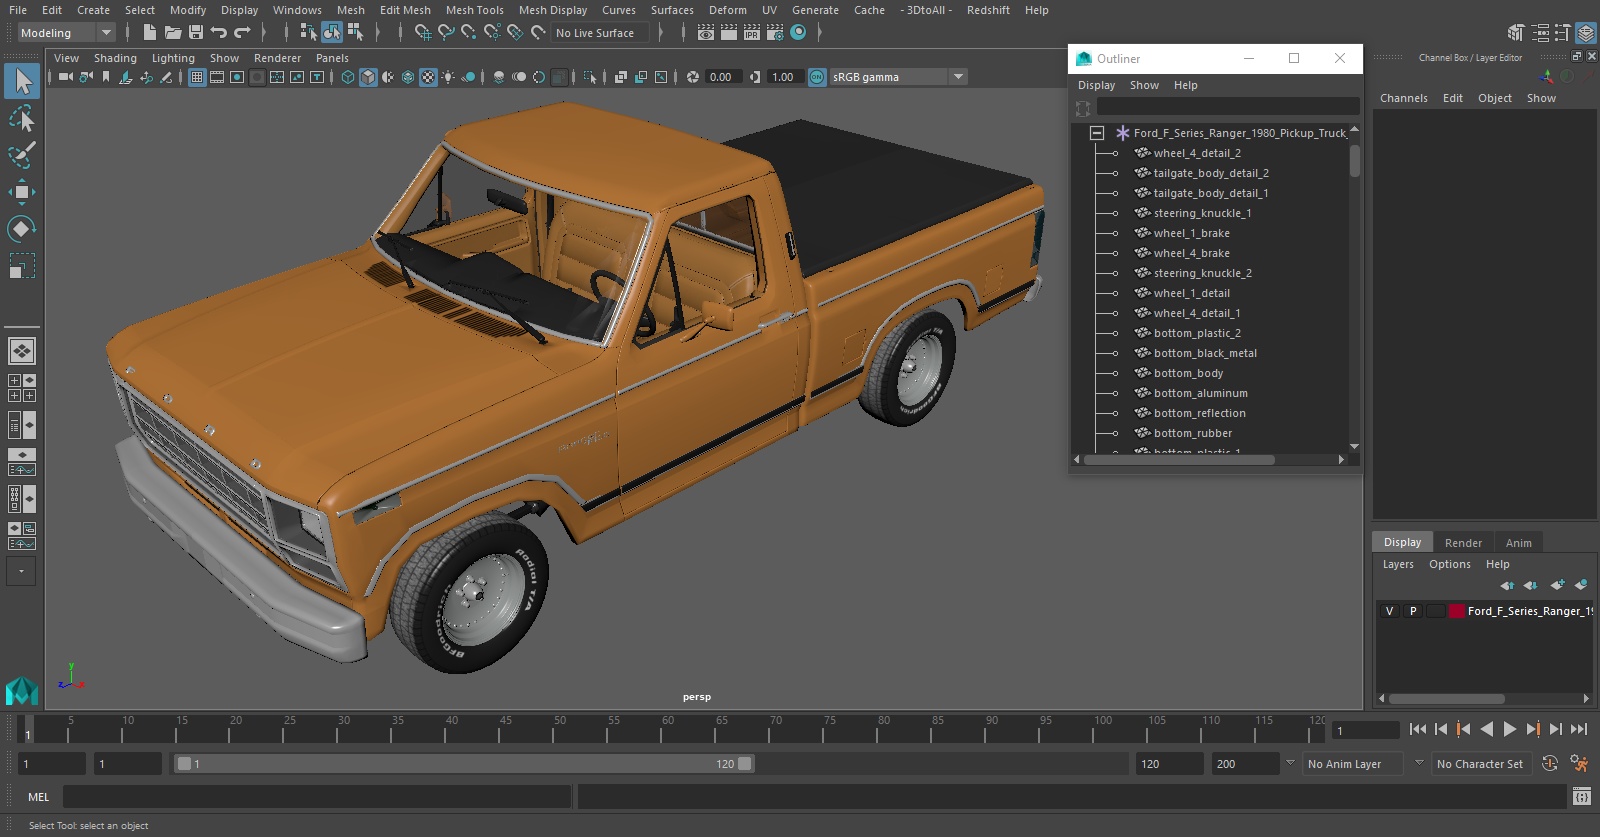This screenshot has width=1600, height=837.
Task: Switch to four view layout
Action: (22, 388)
